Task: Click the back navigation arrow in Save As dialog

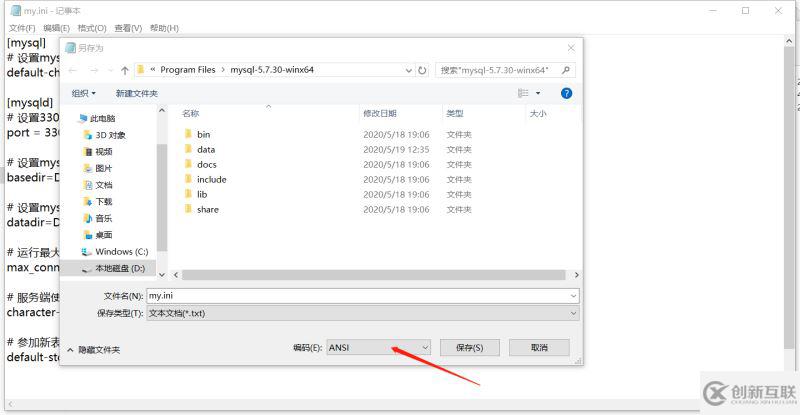Action: coord(73,70)
